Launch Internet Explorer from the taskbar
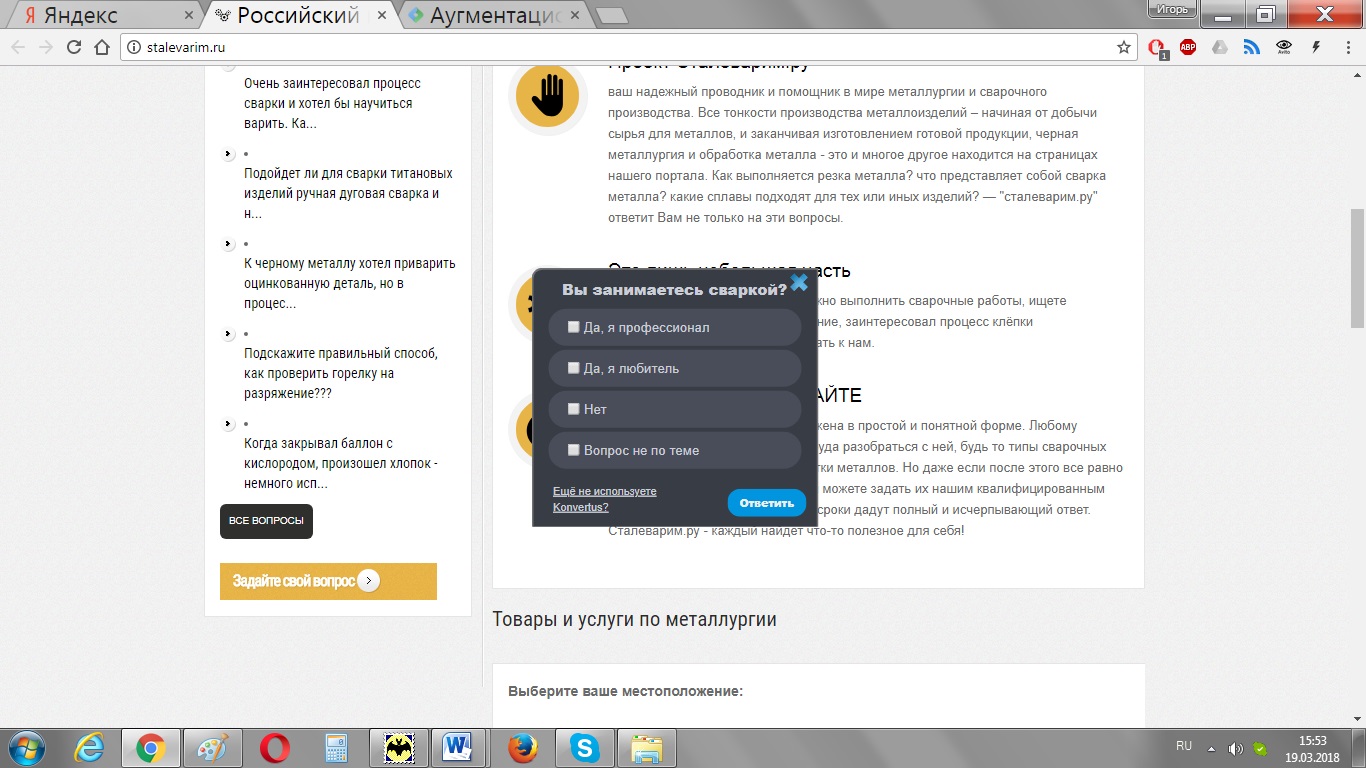Image resolution: width=1366 pixels, height=768 pixels. [x=90, y=747]
